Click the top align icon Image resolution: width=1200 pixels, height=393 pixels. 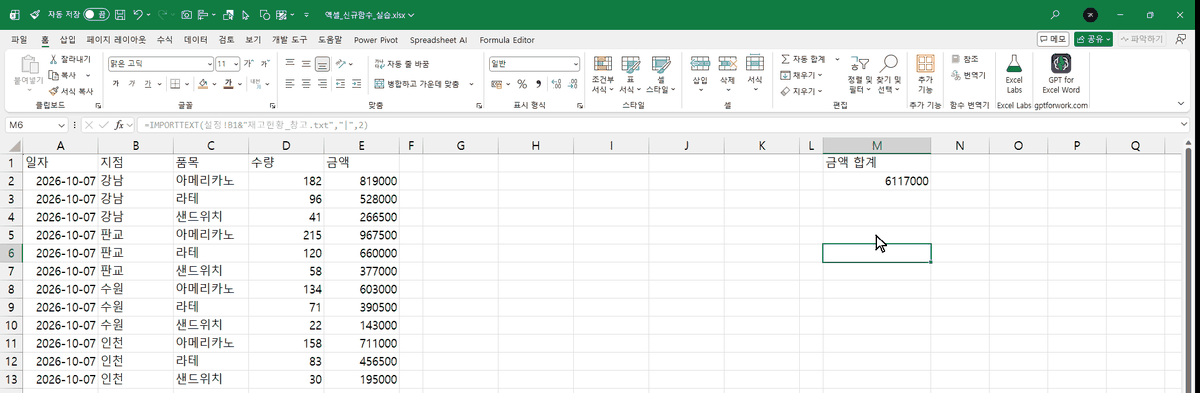[289, 63]
